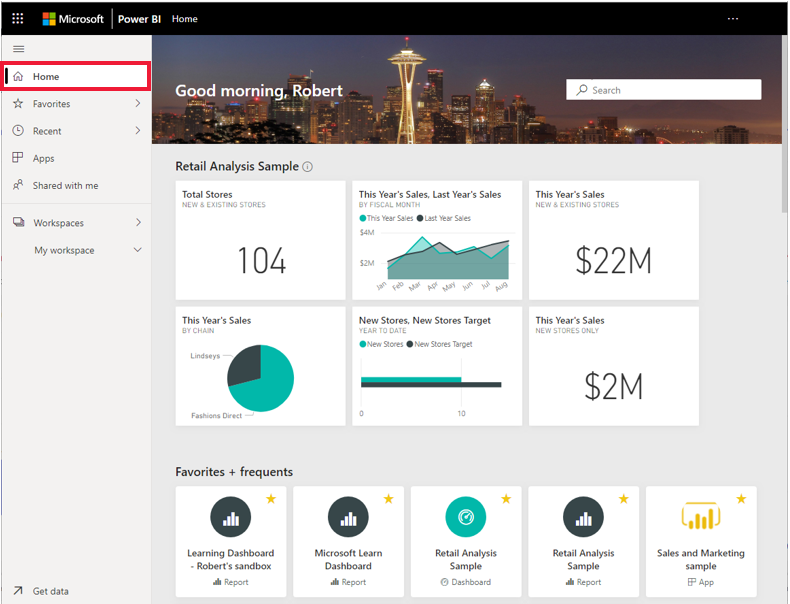The height and width of the screenshot is (604, 790).
Task: Click the teal This Year Sales legend dot
Action: [362, 218]
